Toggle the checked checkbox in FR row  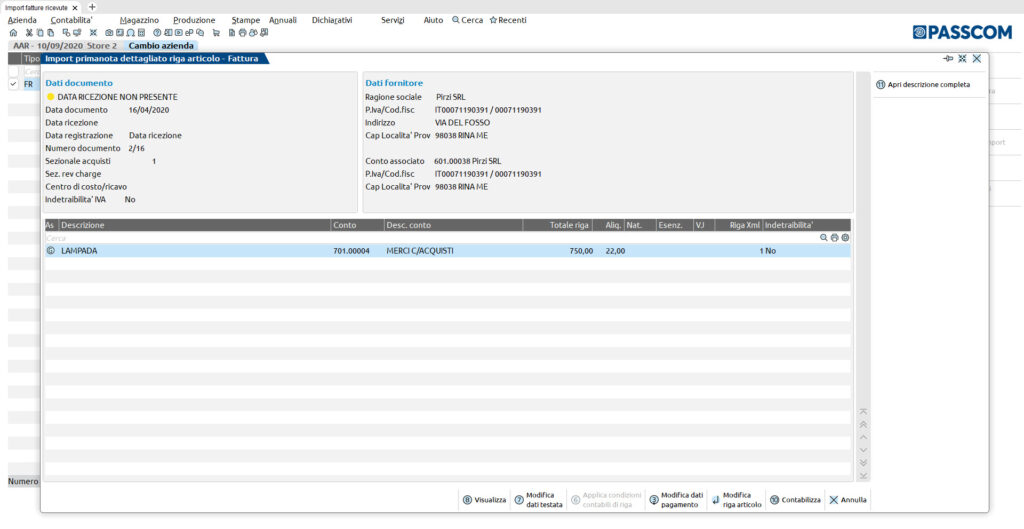(14, 84)
